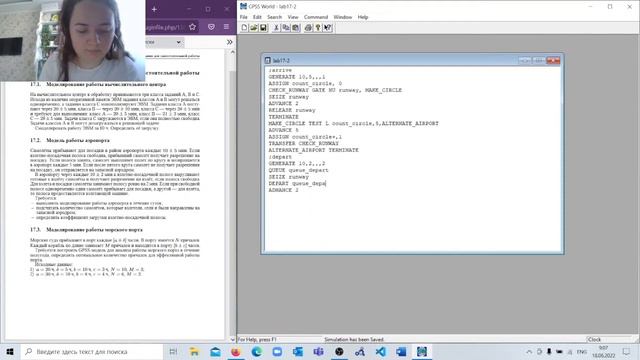Click the 'TRANSFER CHECK_RUNWAY' code line

coord(303,144)
